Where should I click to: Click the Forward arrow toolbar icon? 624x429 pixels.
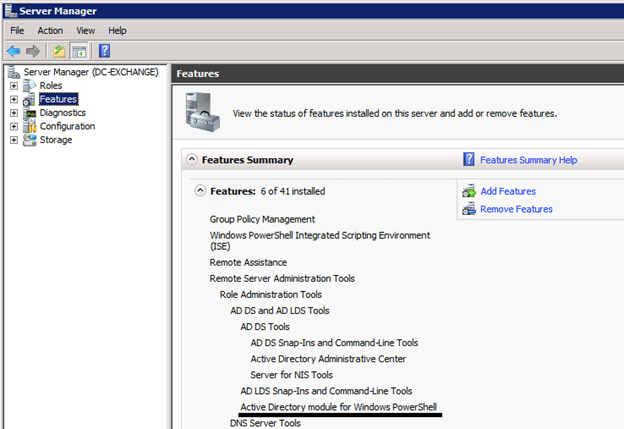click(33, 51)
